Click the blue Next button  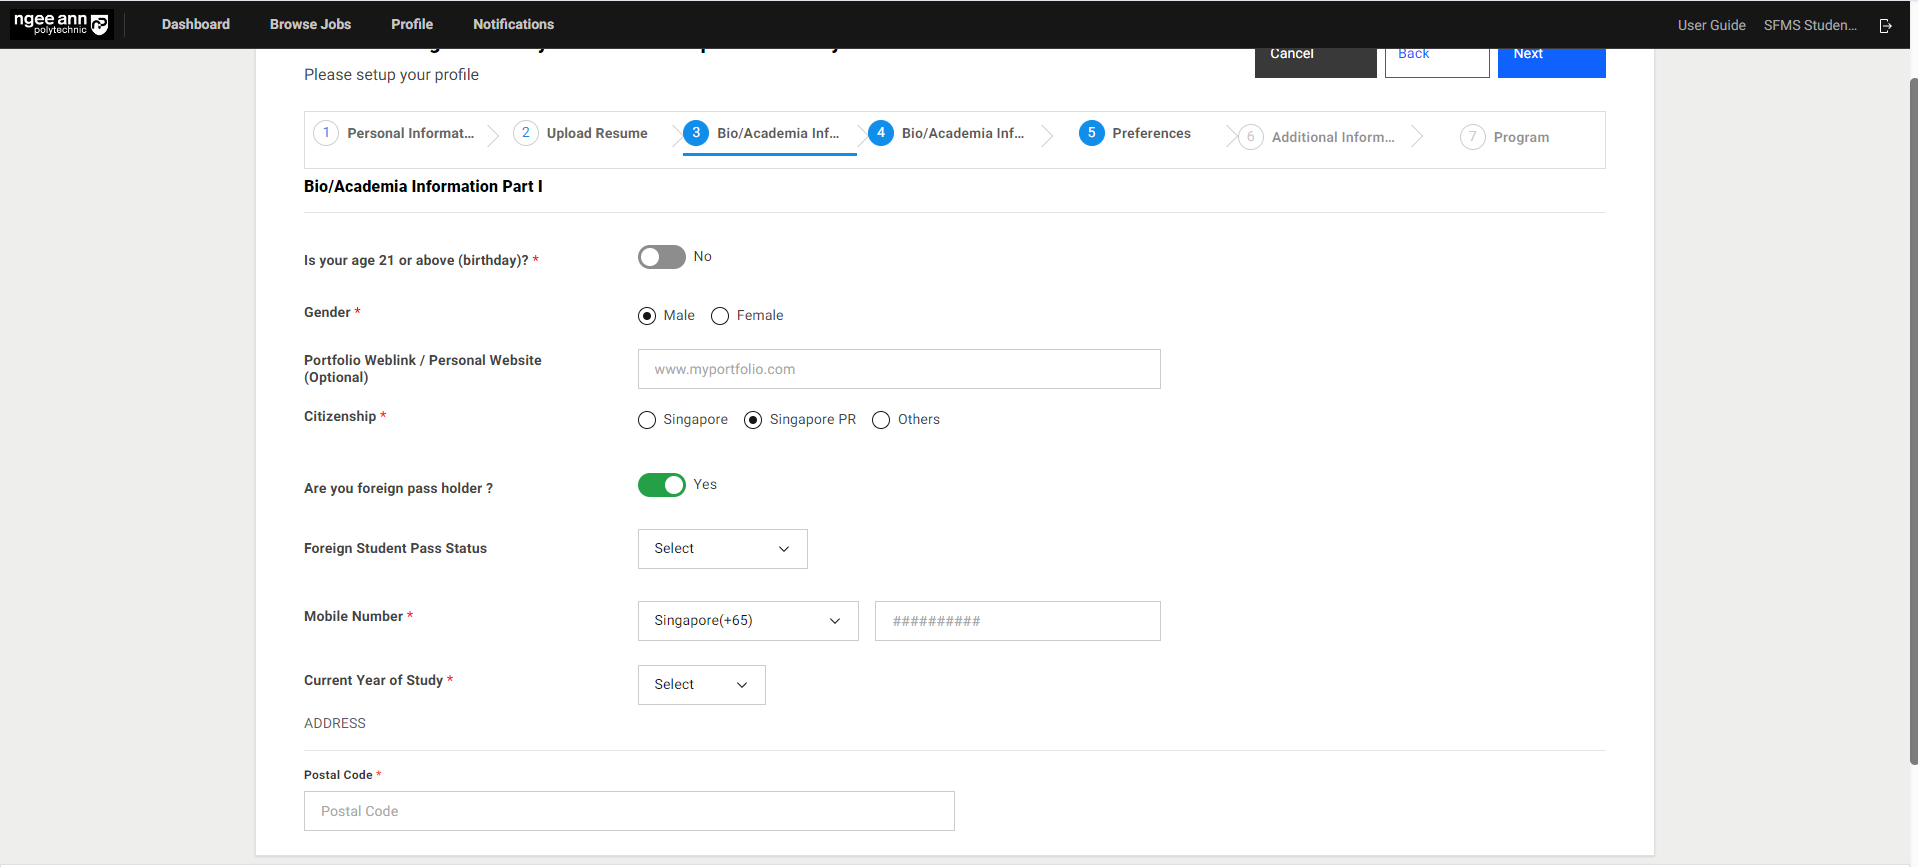tap(1550, 60)
